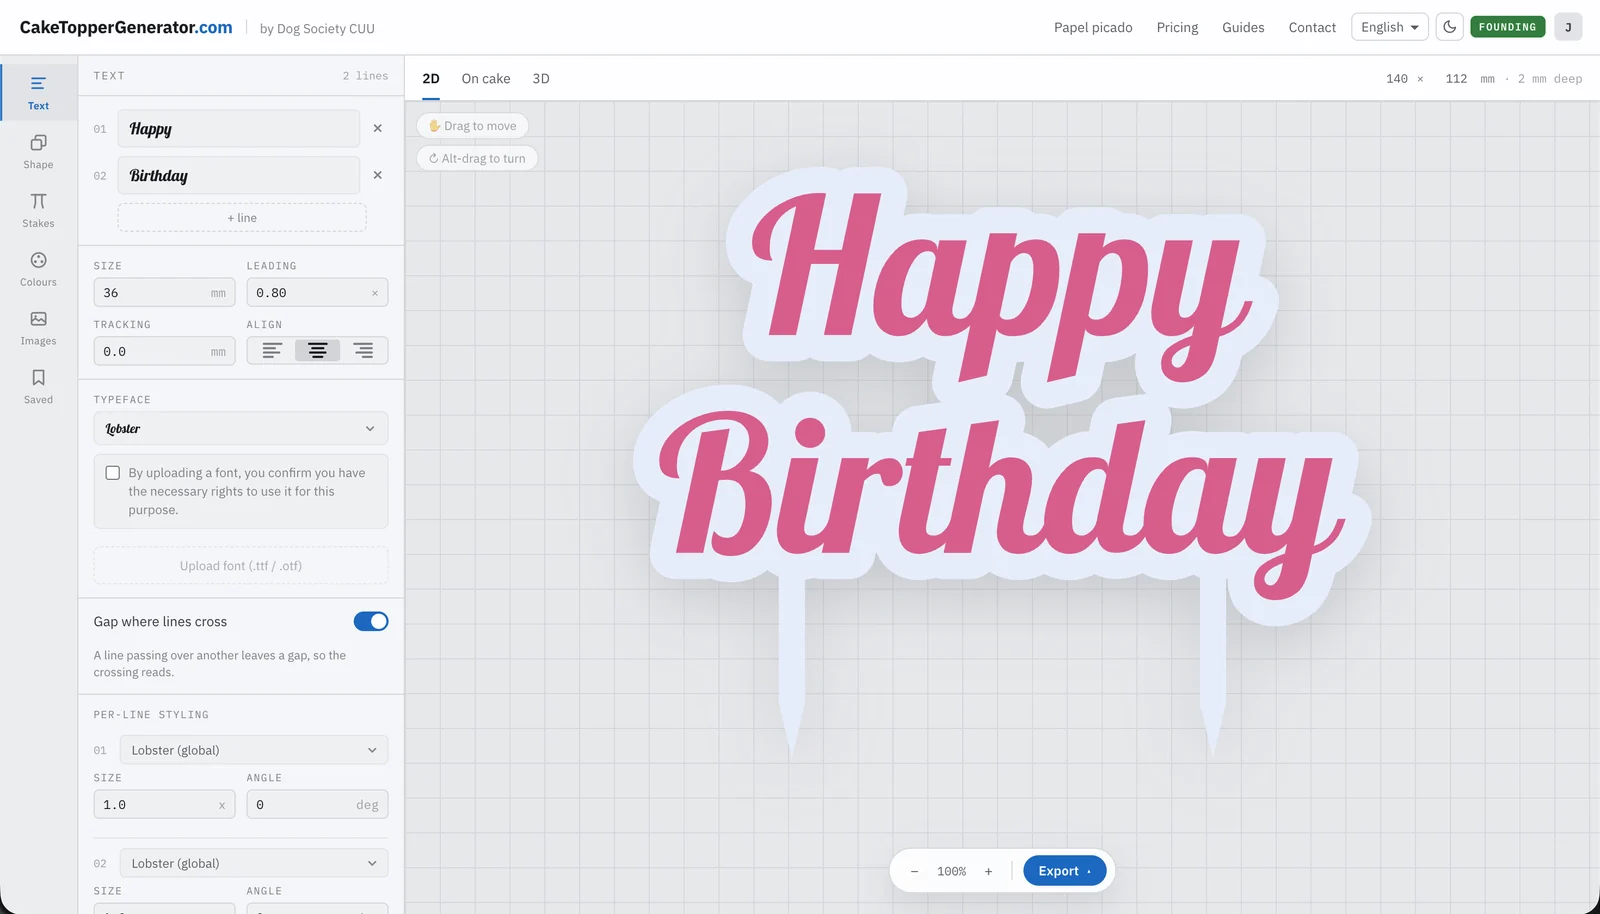This screenshot has width=1600, height=914.
Task: Open the Guides page
Action: coord(1243,27)
